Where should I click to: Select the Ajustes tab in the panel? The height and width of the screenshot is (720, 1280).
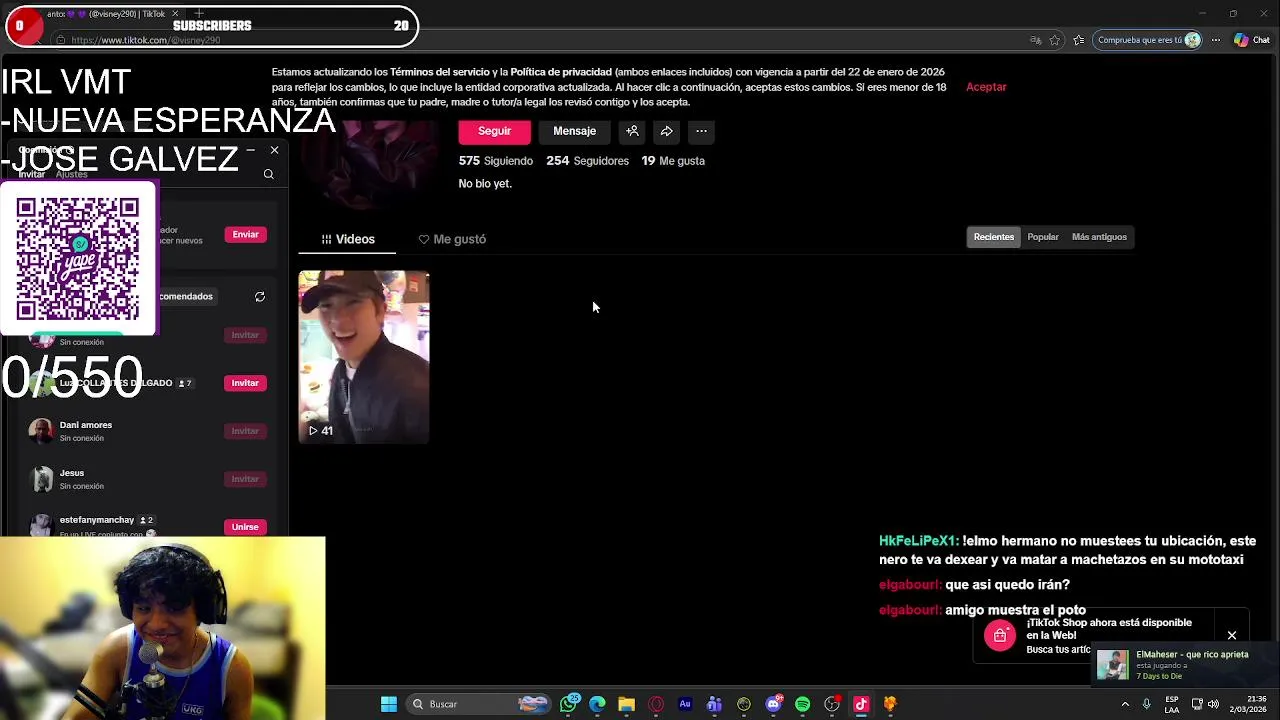(x=72, y=174)
